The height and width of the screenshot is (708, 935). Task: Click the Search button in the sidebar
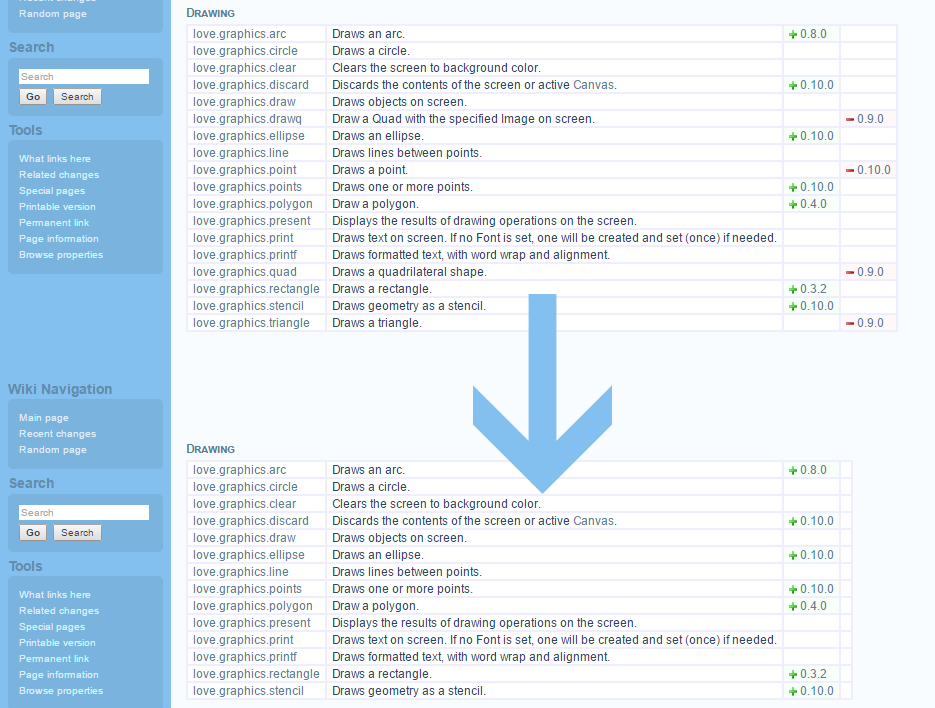(77, 96)
